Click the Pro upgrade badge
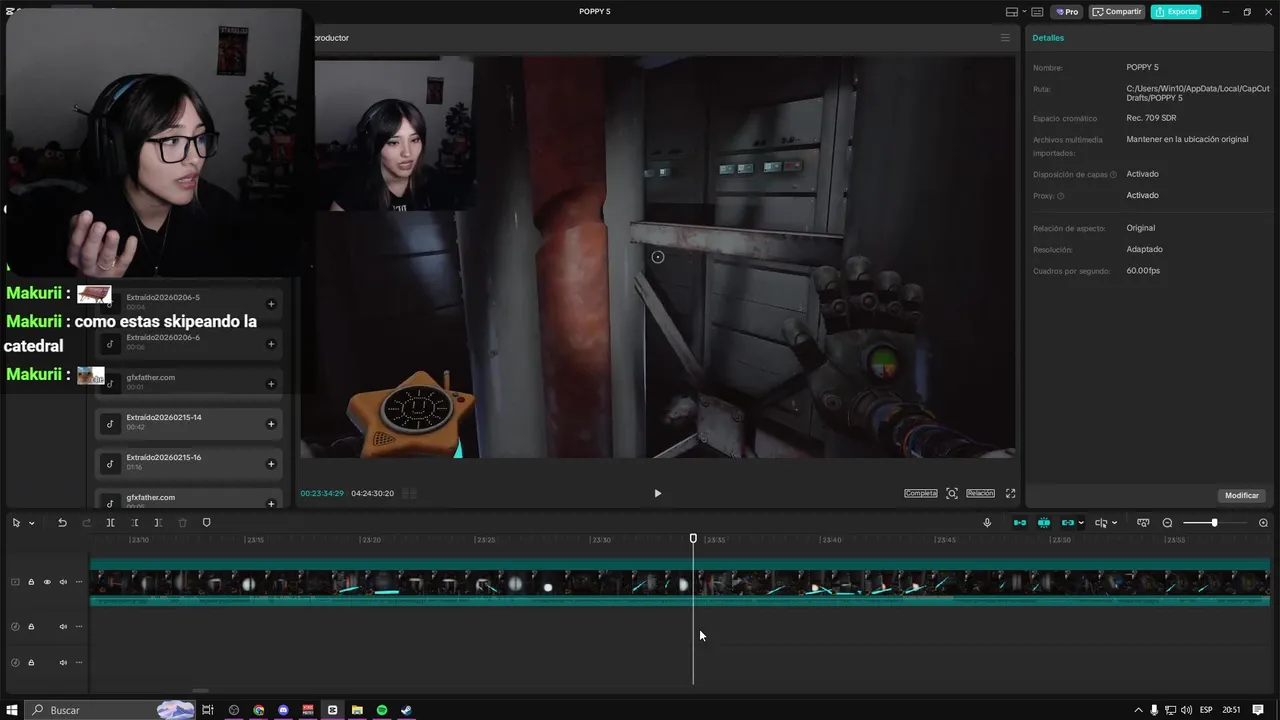Image resolution: width=1280 pixels, height=720 pixels. click(x=1065, y=12)
